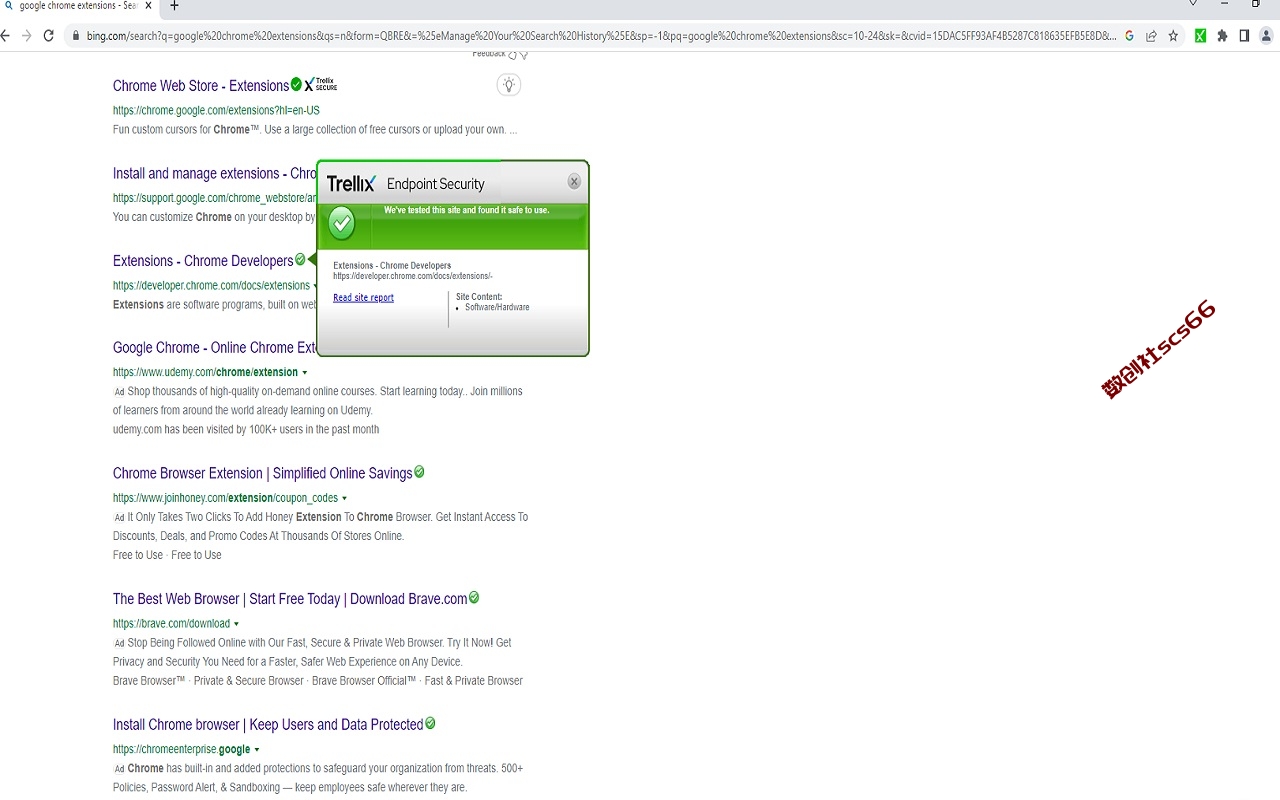The image size is (1280, 800).
Task: Click the Chrome forward arrow button
Action: tap(27, 36)
